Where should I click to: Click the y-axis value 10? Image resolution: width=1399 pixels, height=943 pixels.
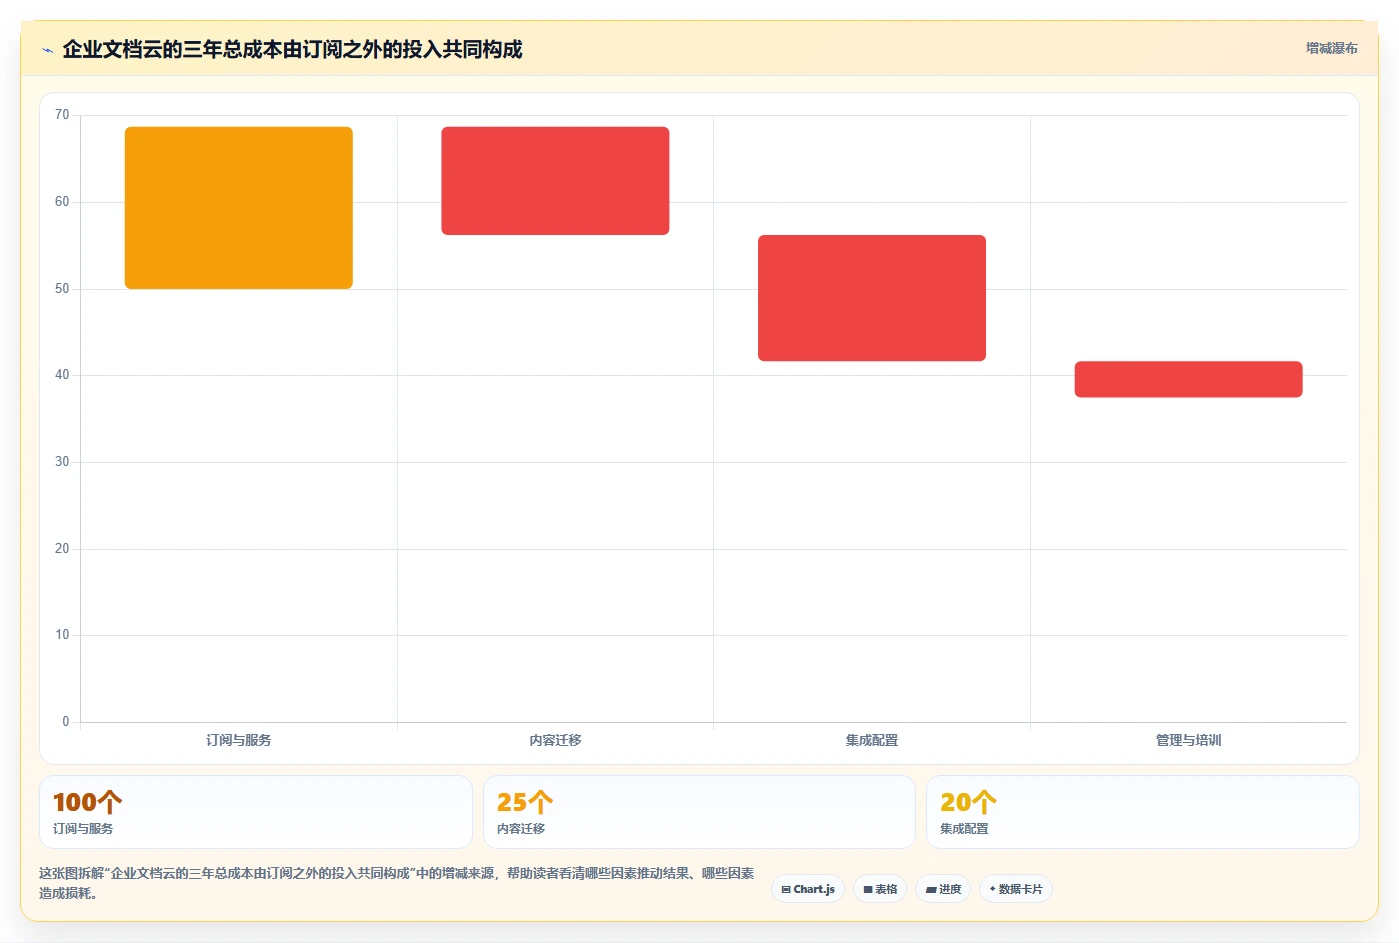[62, 635]
